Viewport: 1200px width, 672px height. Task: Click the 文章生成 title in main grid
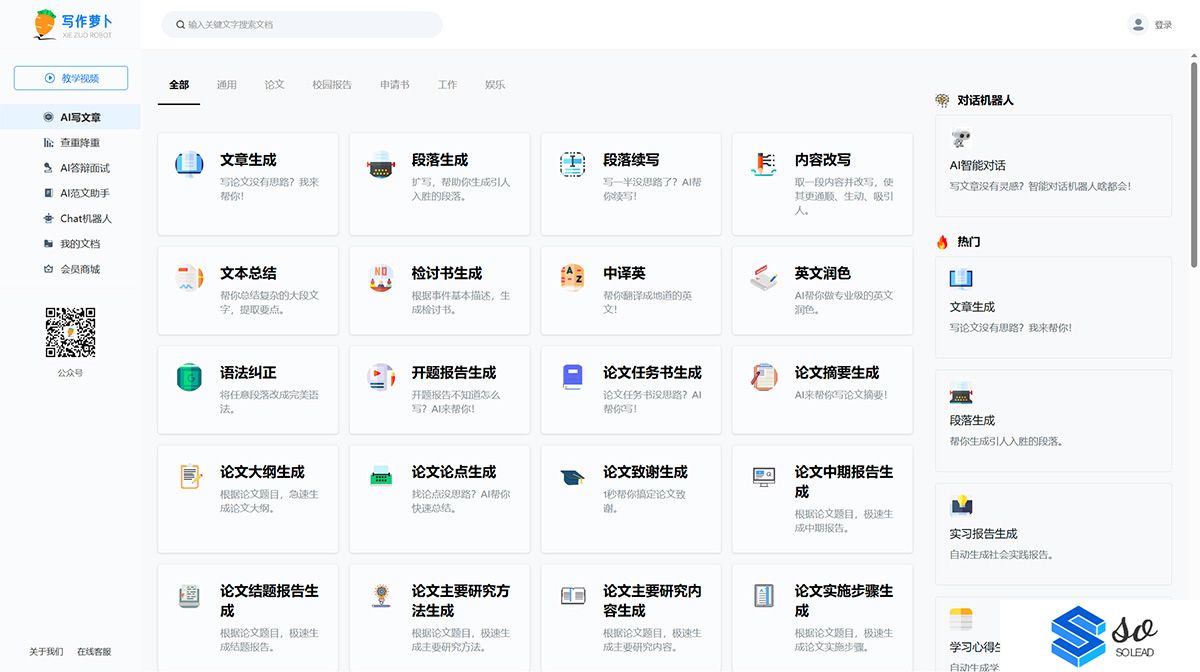coord(248,160)
